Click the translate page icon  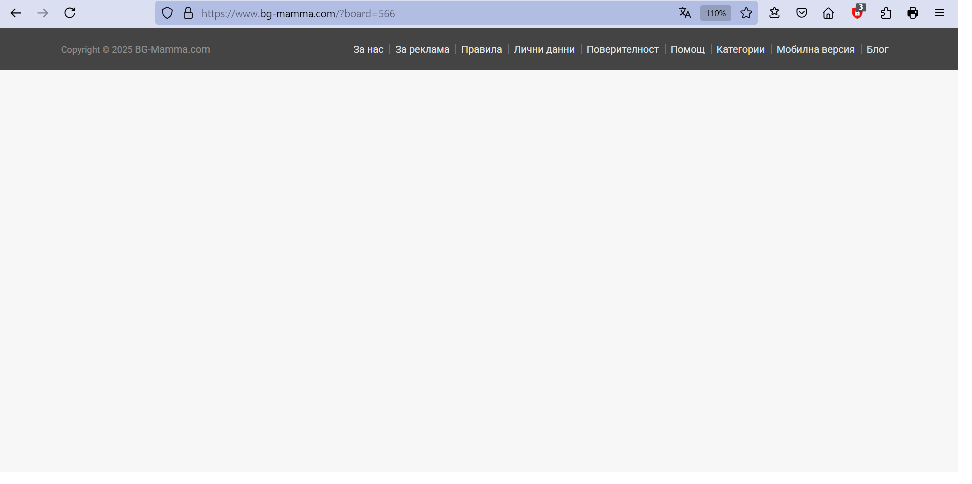click(x=685, y=13)
